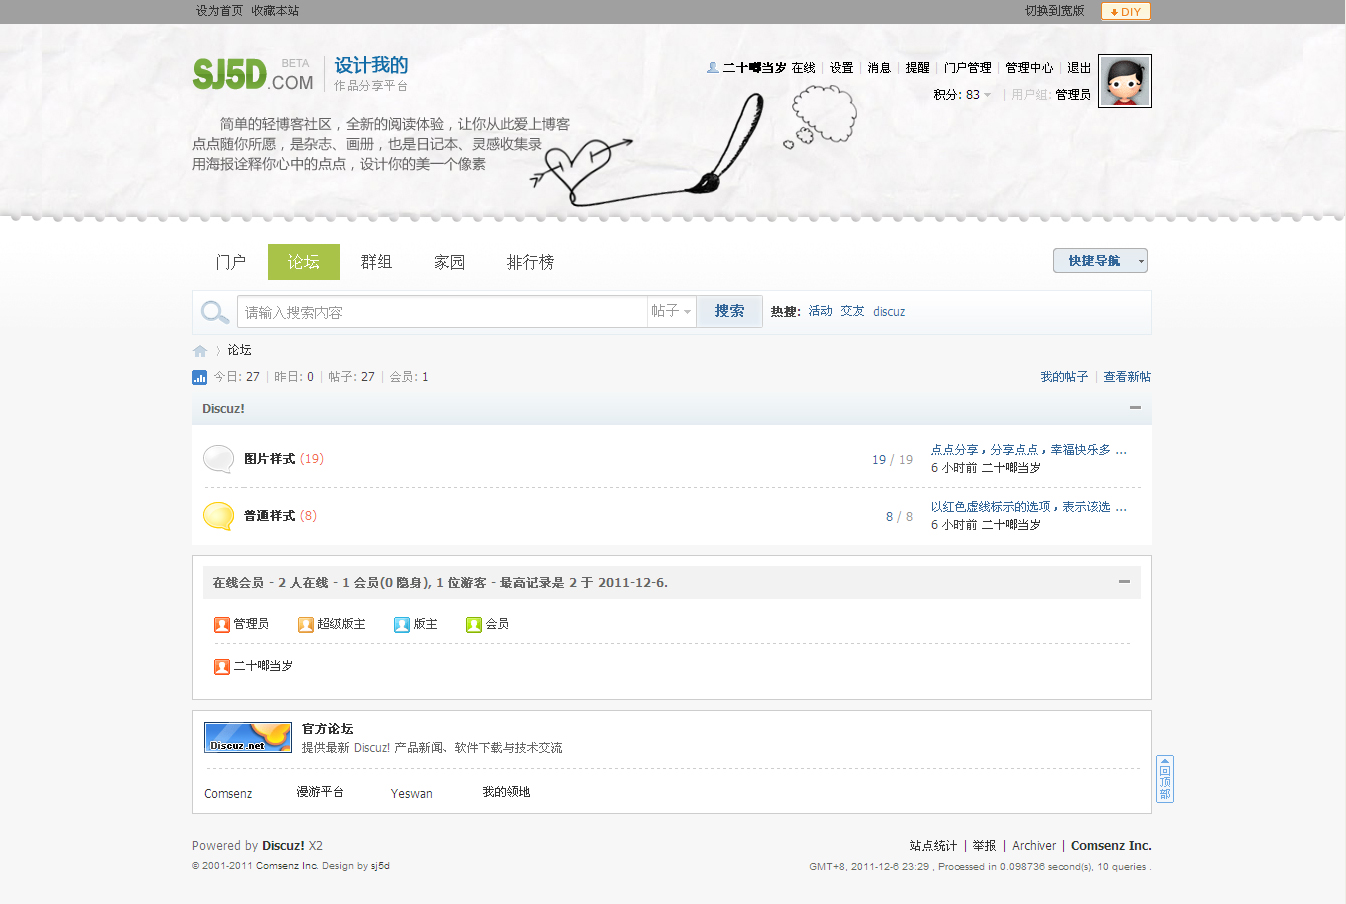The width and height of the screenshot is (1346, 904).
Task: Open the 群组 tab
Action: tap(376, 262)
